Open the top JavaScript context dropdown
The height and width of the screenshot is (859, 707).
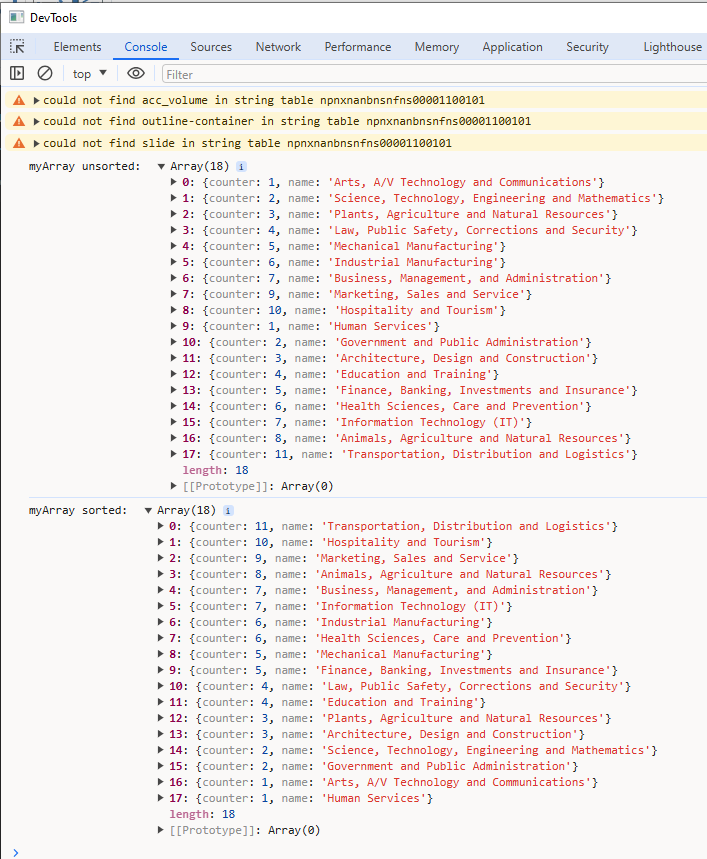(89, 73)
